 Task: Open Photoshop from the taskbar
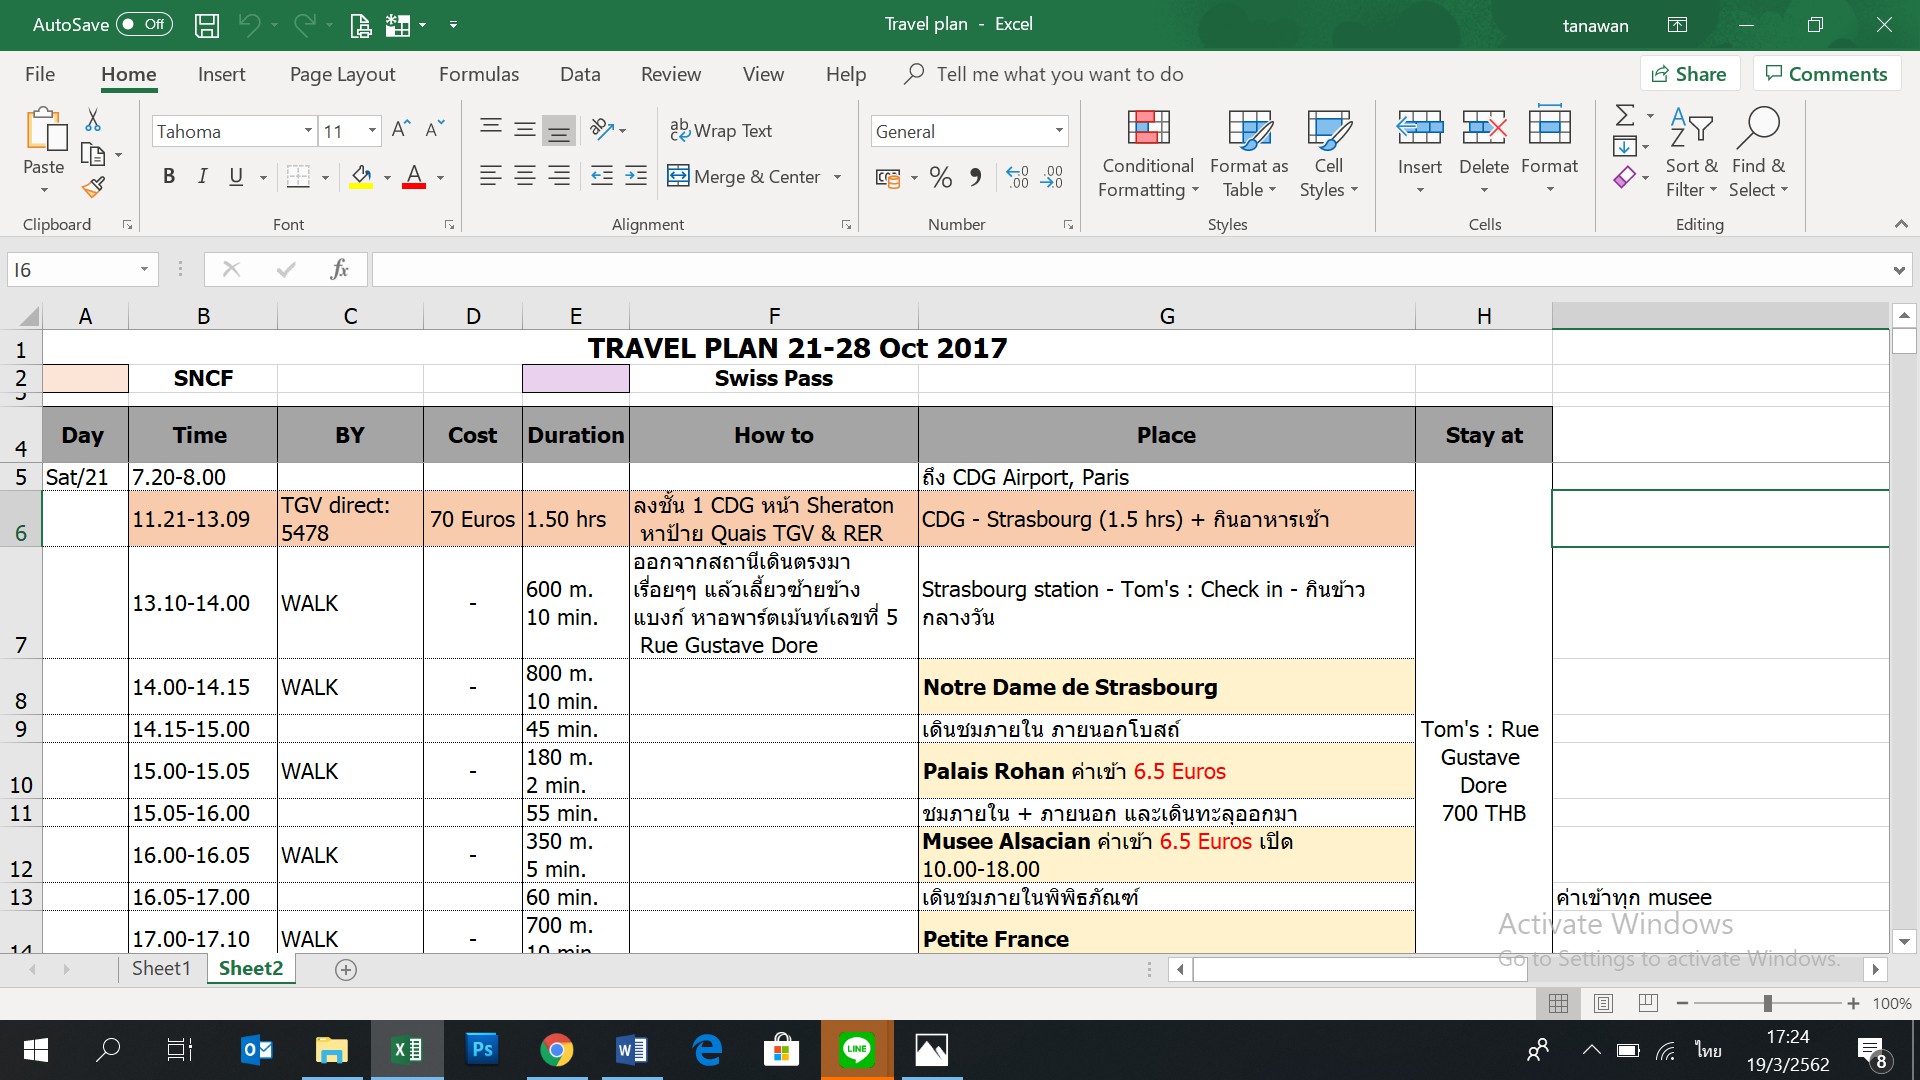[x=482, y=1050]
